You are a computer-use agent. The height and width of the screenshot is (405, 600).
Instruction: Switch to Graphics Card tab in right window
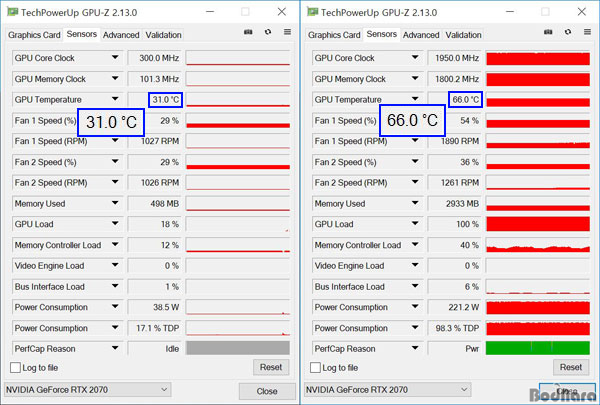(334, 35)
